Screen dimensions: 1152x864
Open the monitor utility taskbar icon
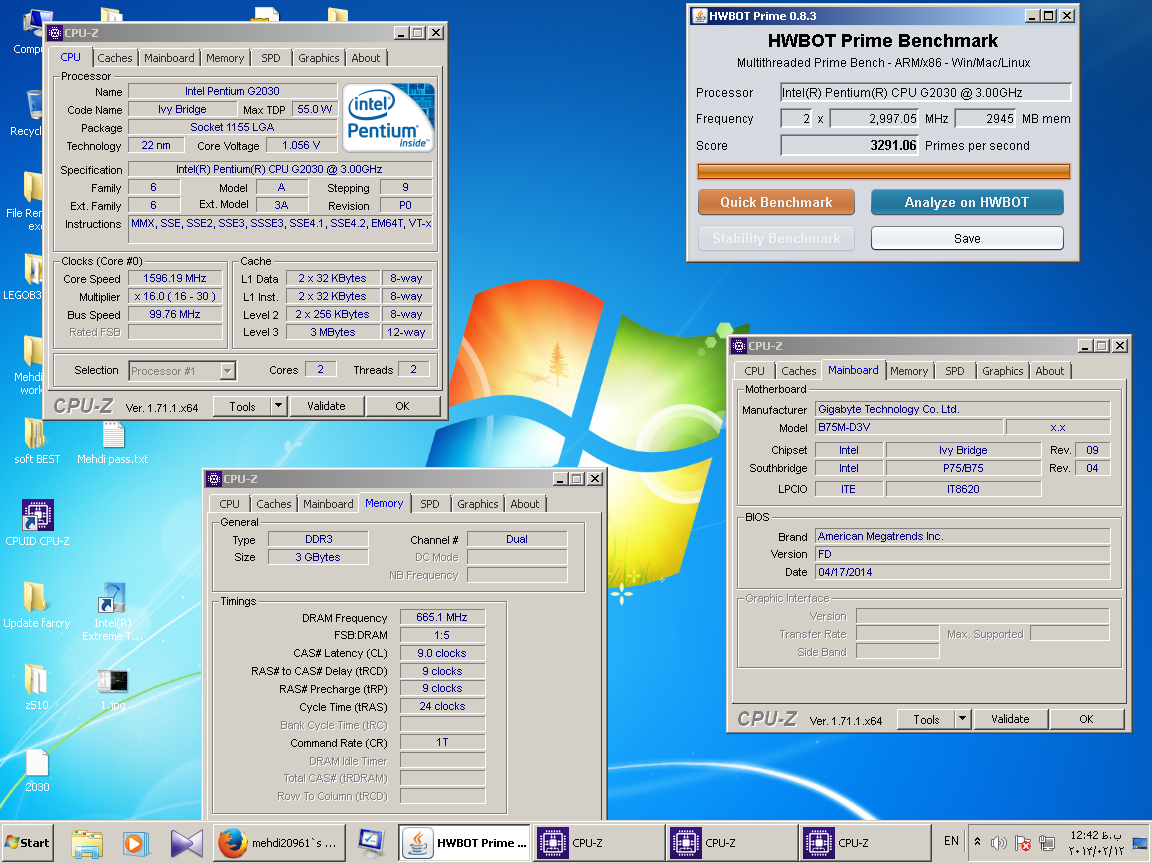point(371,843)
